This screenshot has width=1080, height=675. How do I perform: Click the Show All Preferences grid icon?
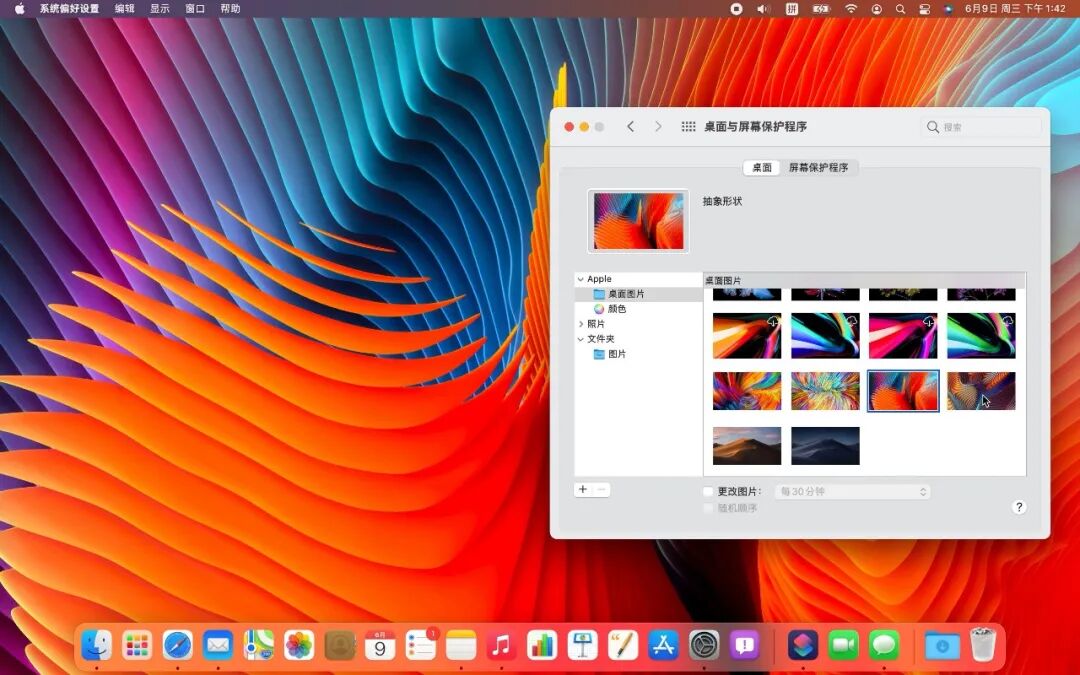[688, 127]
